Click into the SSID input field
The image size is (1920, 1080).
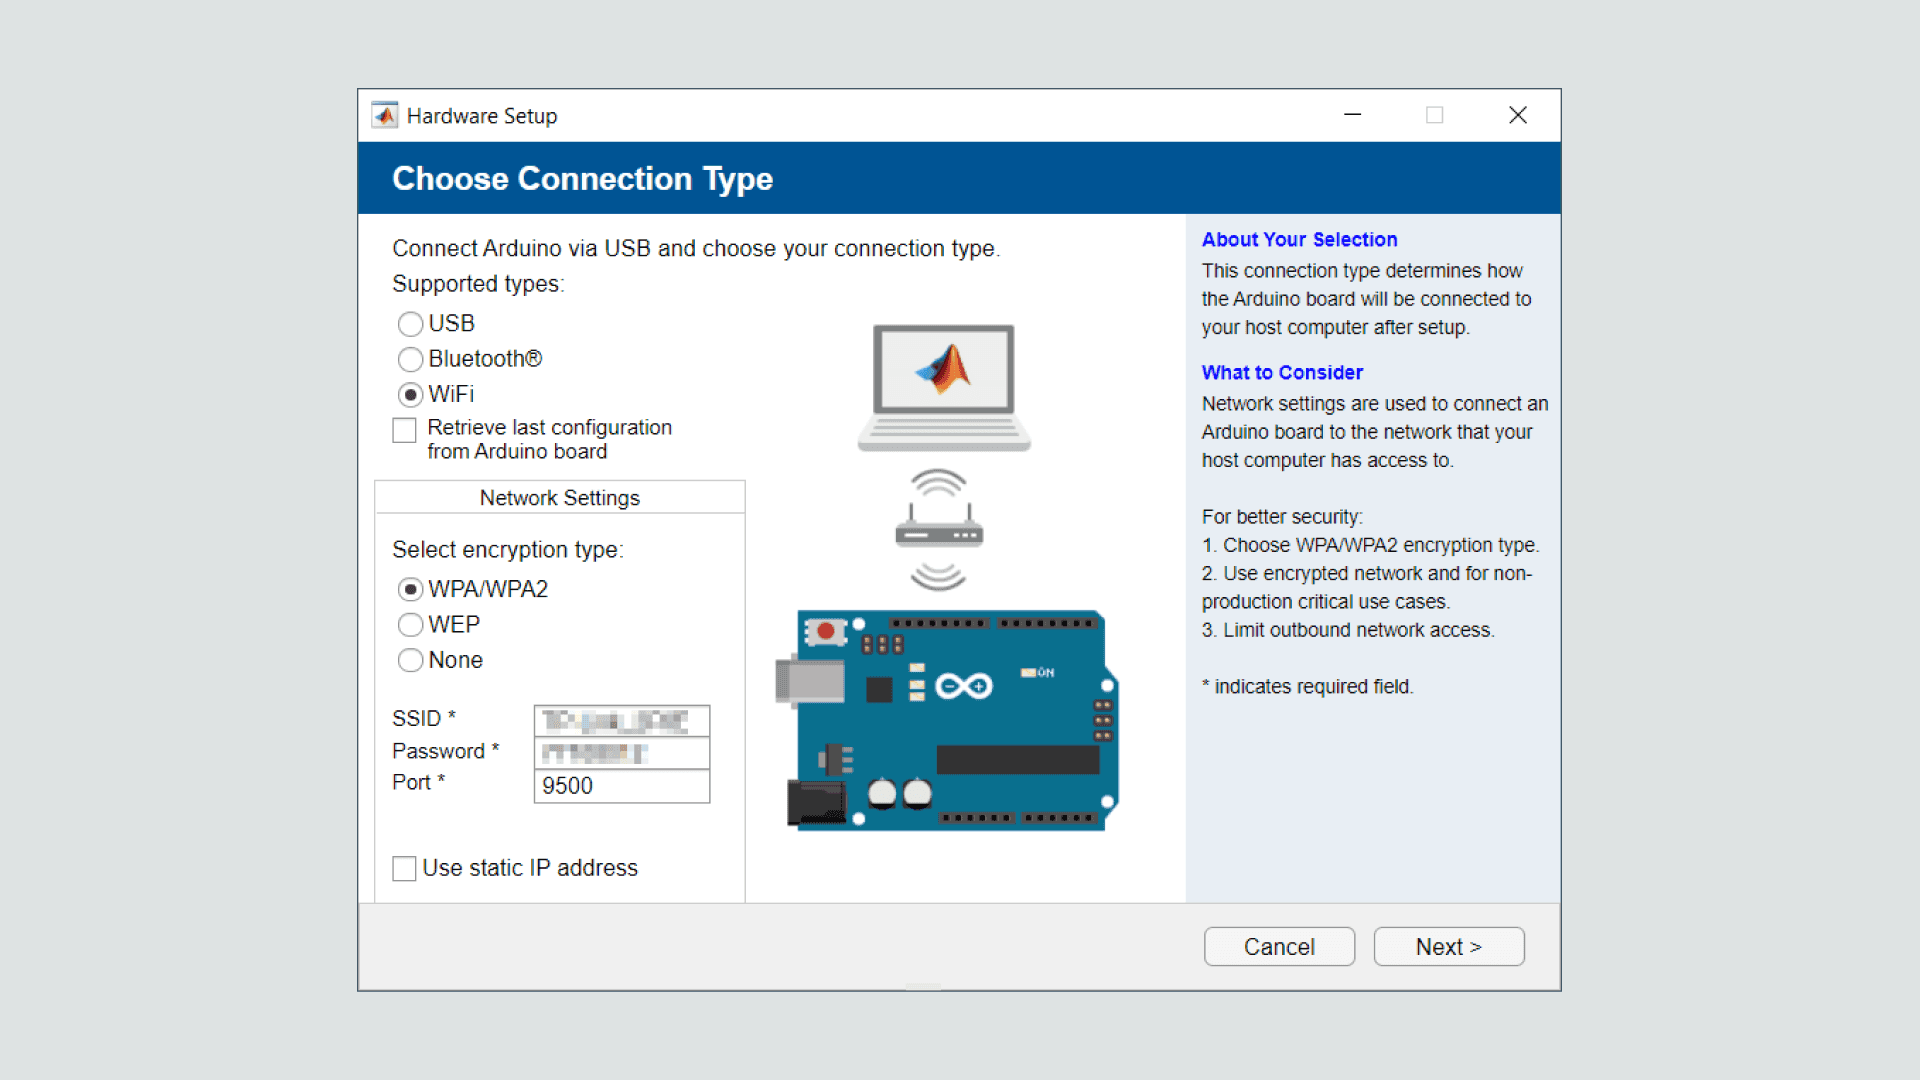tap(621, 720)
